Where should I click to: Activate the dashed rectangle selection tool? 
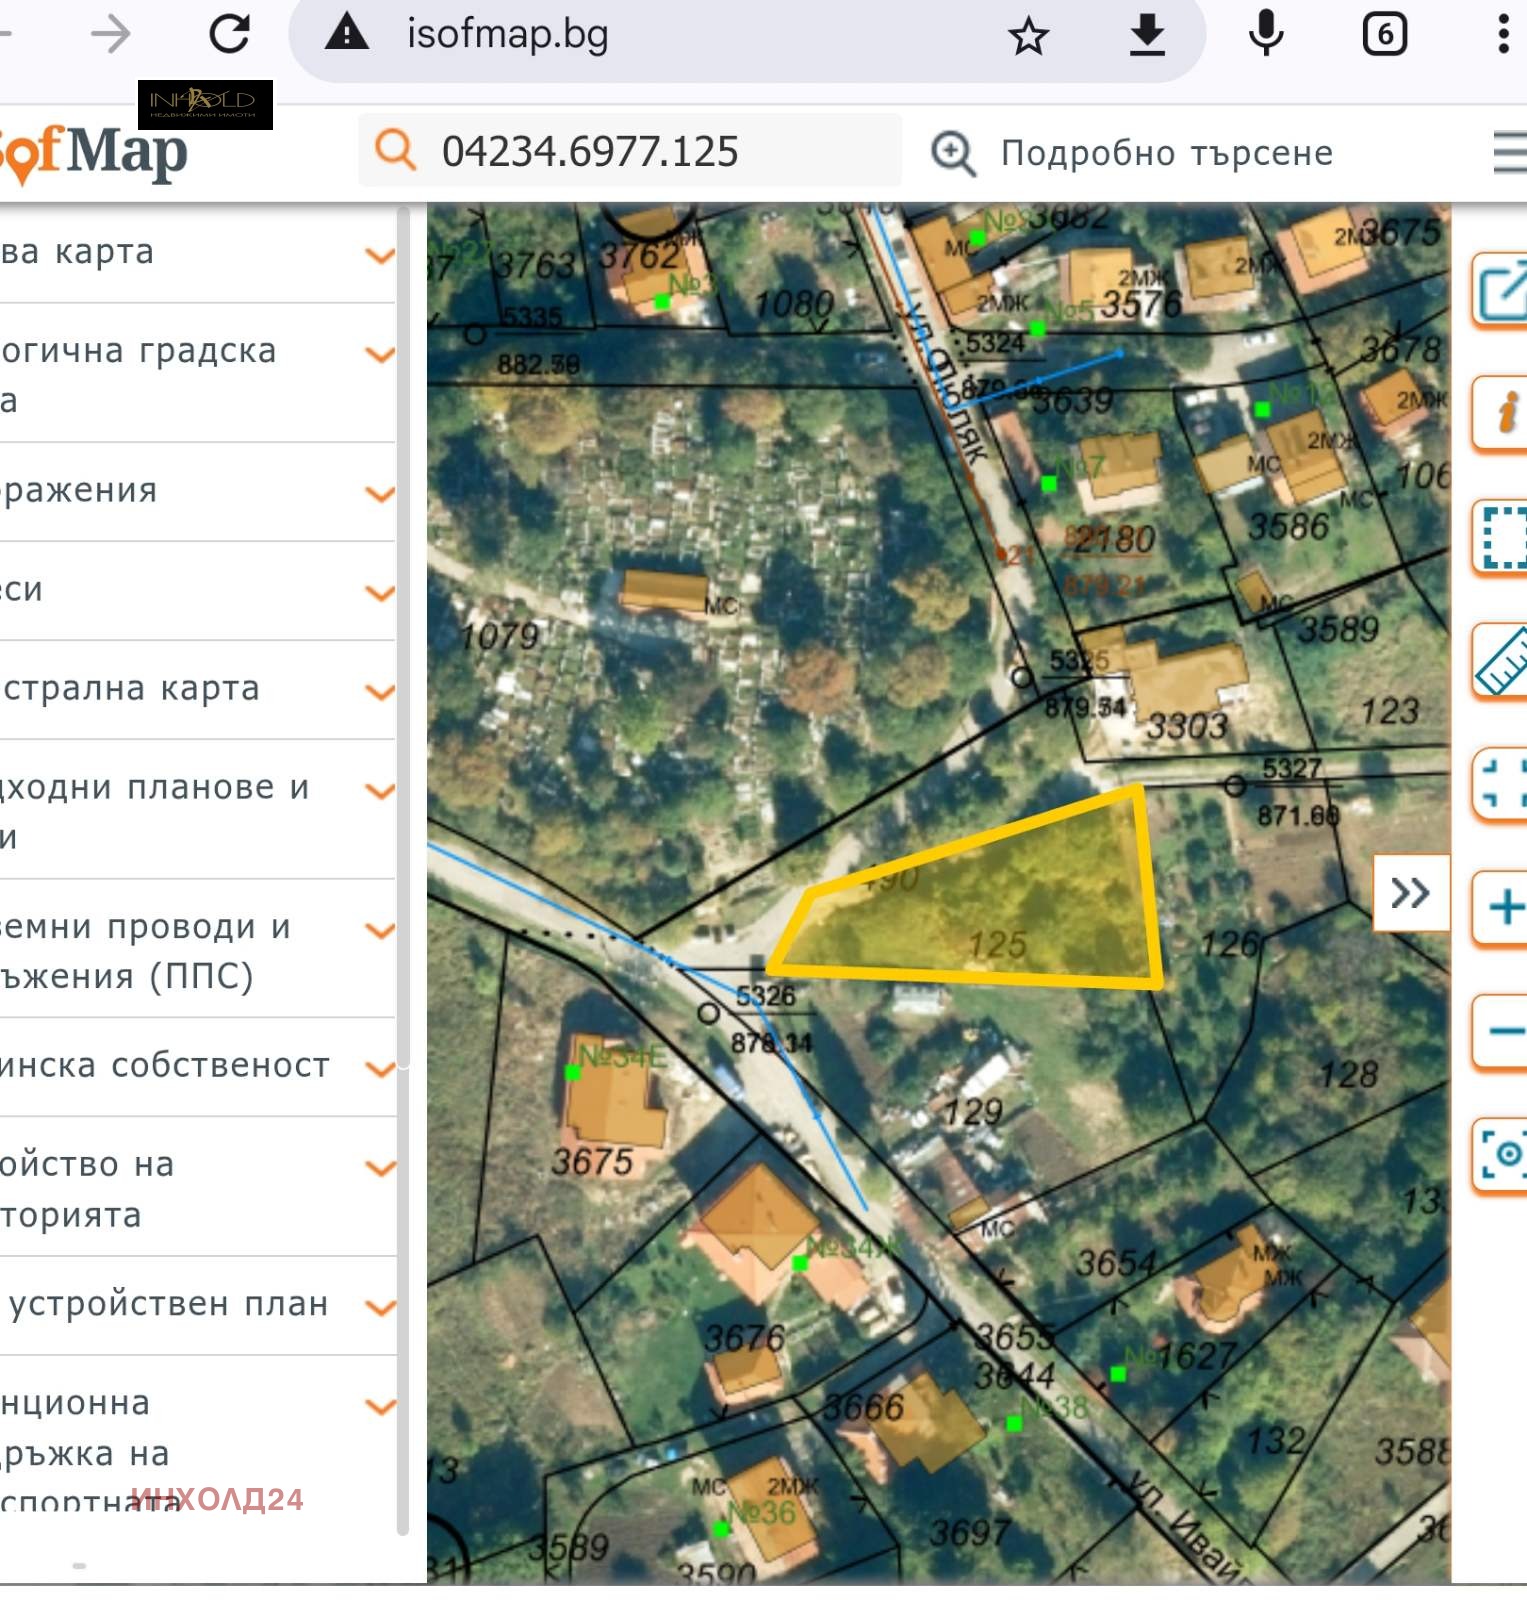coord(1502,537)
